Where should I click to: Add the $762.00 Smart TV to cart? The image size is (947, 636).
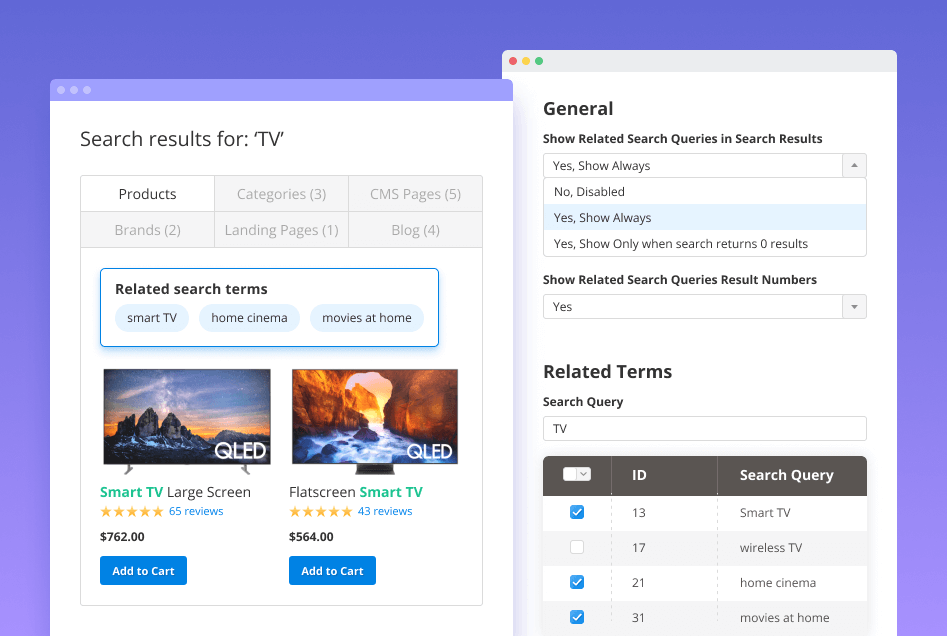[143, 571]
